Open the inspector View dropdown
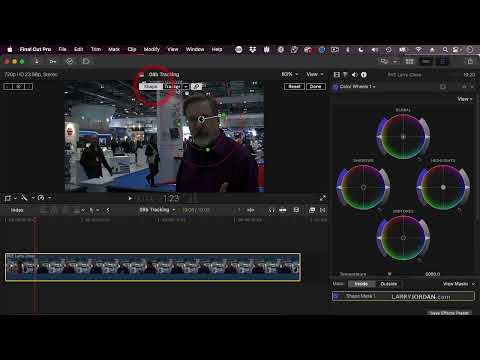 tap(465, 99)
